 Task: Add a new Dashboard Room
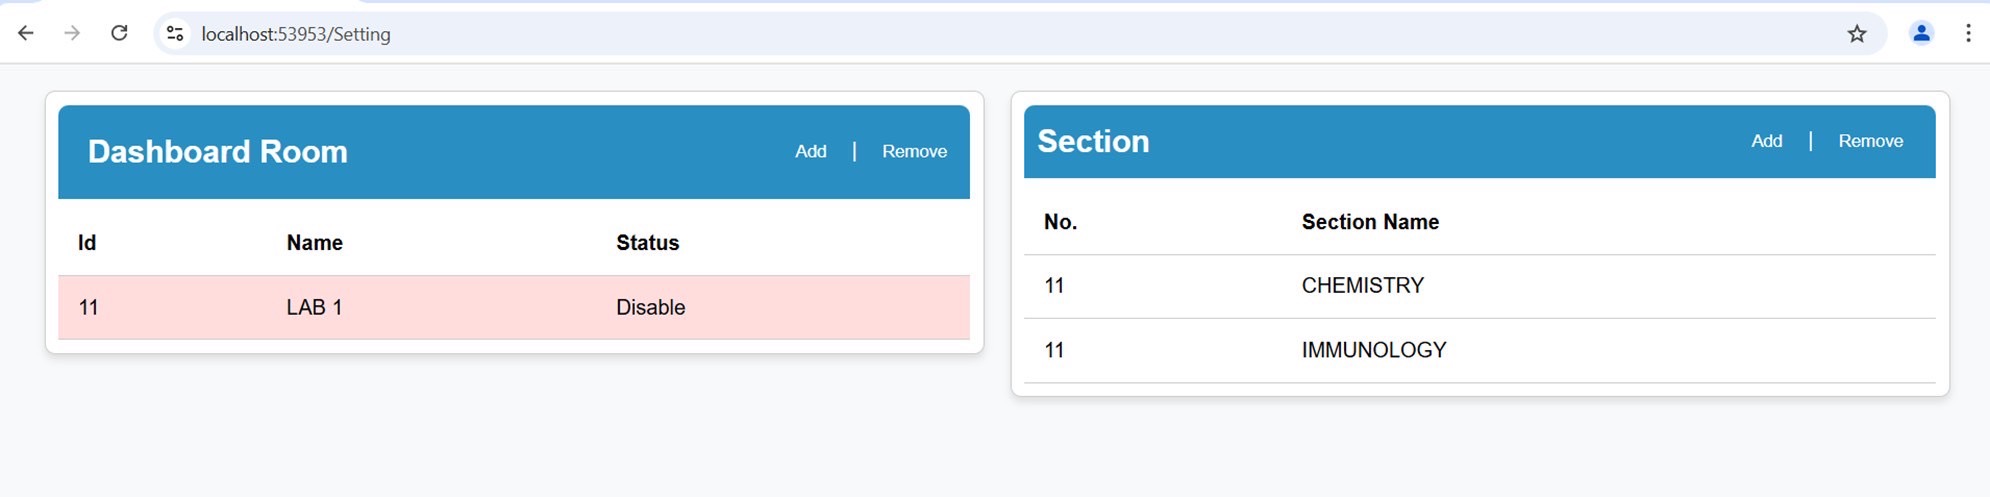click(811, 151)
